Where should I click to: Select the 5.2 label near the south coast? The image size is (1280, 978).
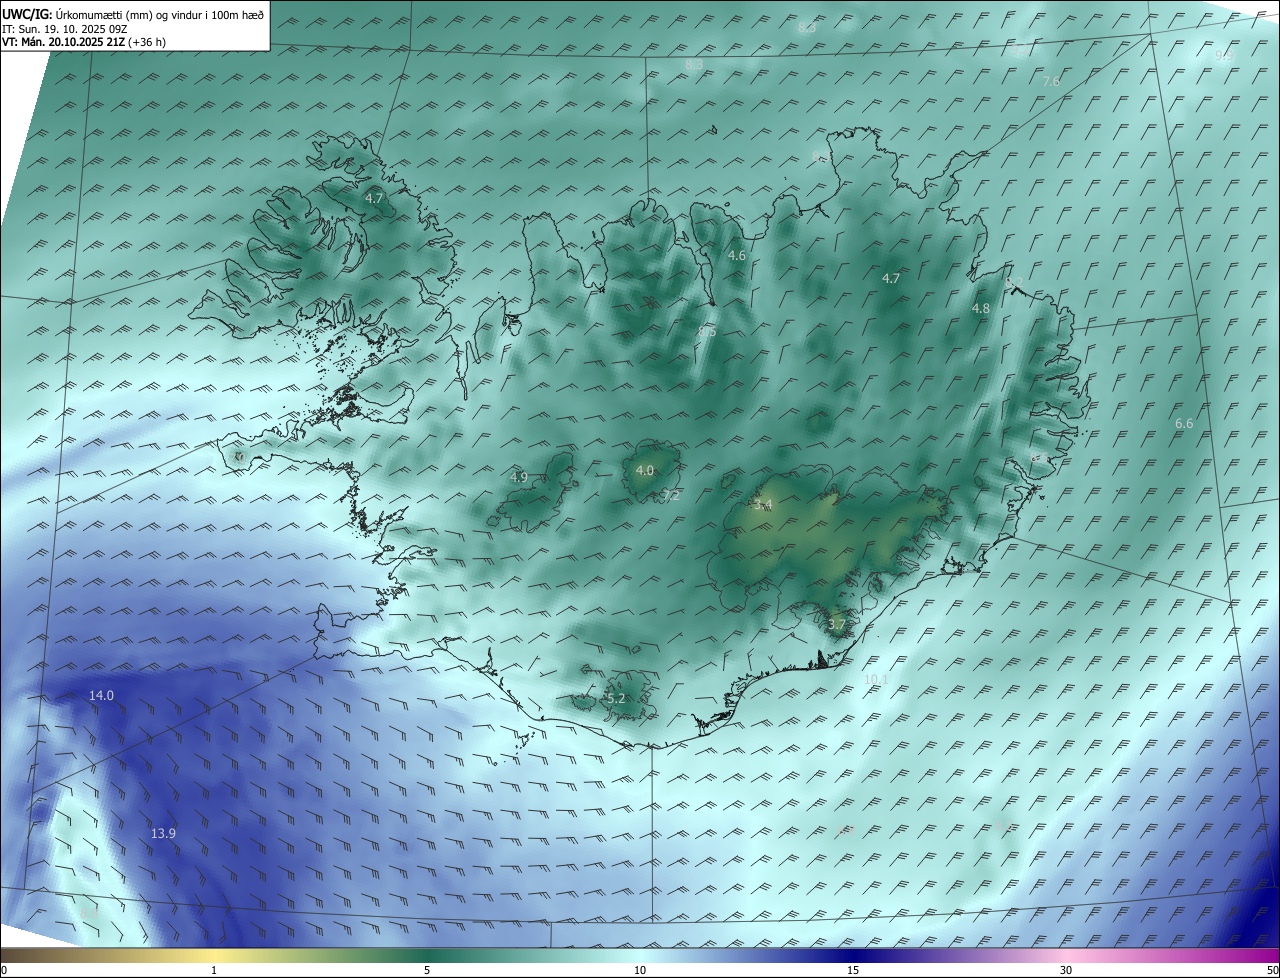616,698
